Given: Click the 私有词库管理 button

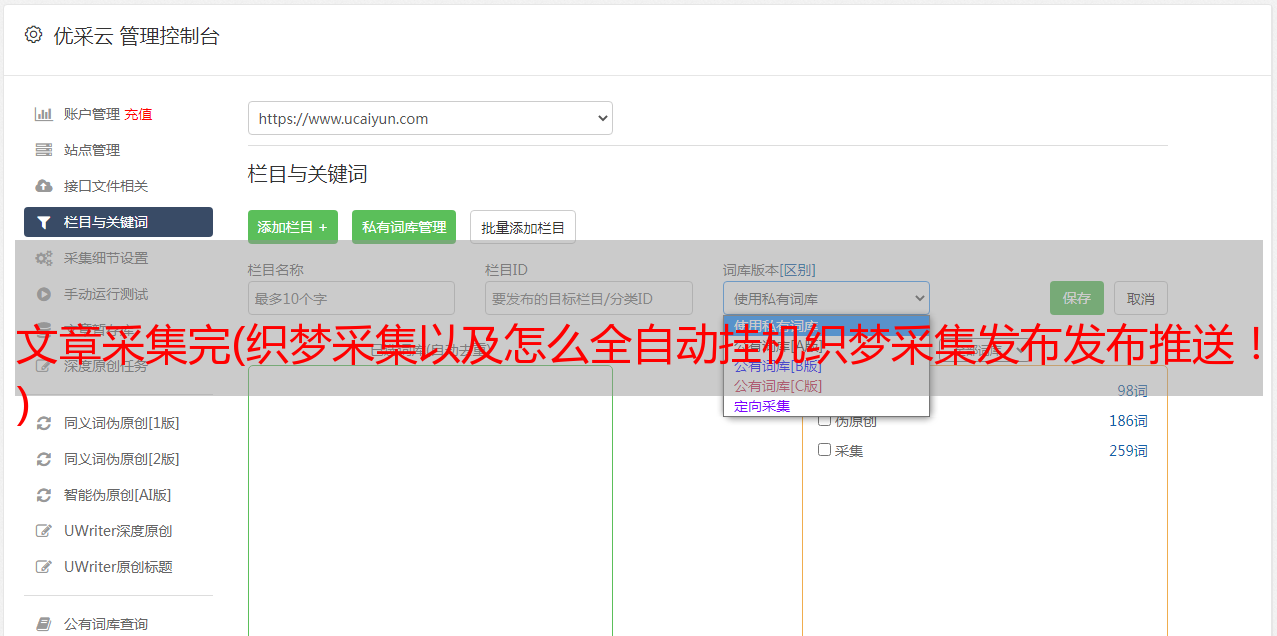Looking at the screenshot, I should click(404, 227).
